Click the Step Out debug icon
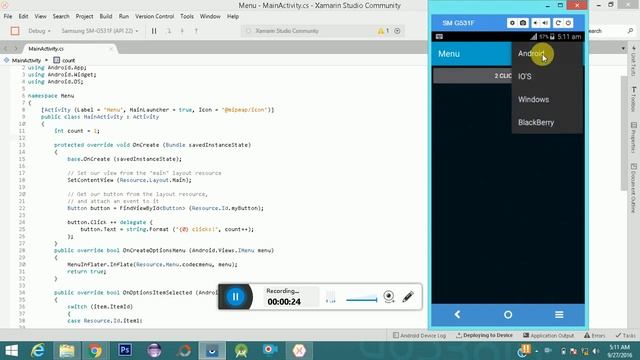Image resolution: width=640 pixels, height=360 pixels. click(x=196, y=31)
